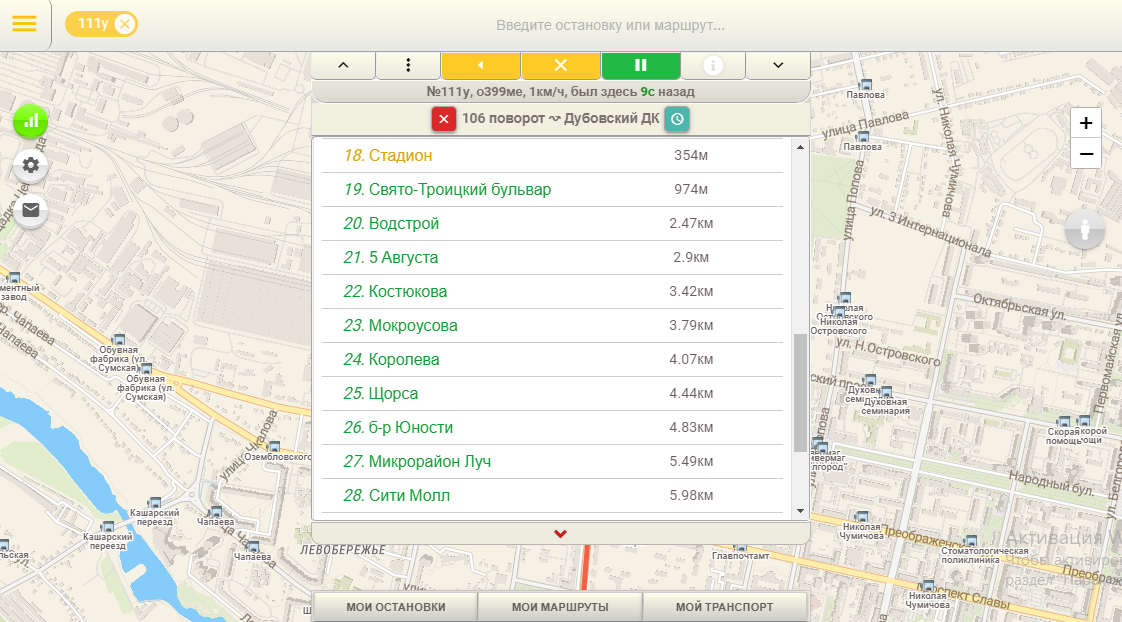
Task: Show vehicle info with the i button
Action: [x=713, y=65]
